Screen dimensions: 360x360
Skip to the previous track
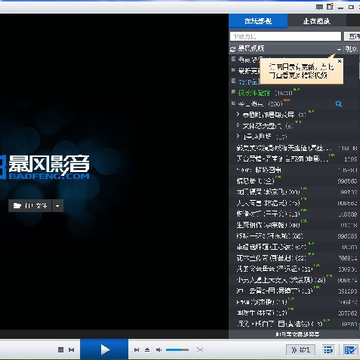pos(71,350)
